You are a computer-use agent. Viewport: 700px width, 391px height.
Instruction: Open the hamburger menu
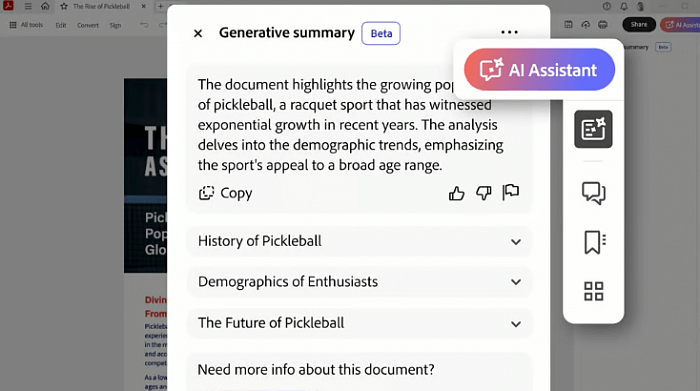[28, 6]
